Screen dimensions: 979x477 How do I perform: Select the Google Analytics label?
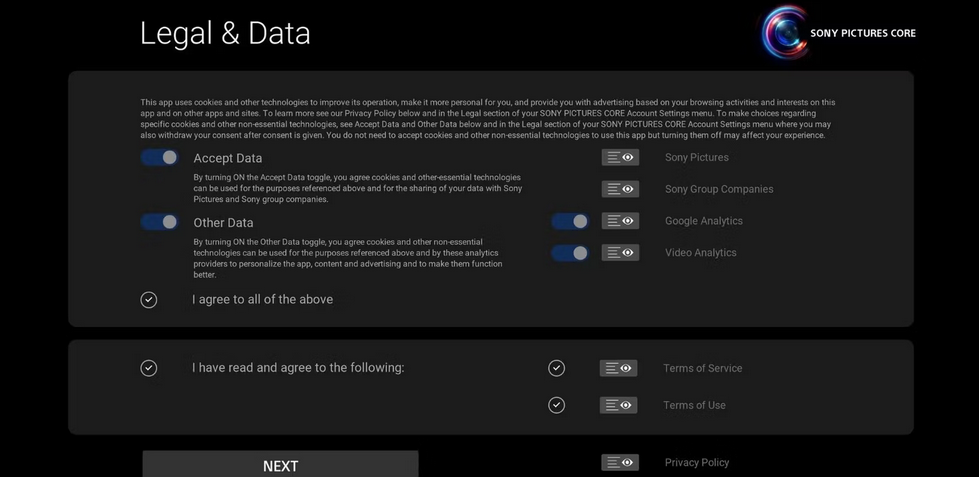[x=704, y=221]
